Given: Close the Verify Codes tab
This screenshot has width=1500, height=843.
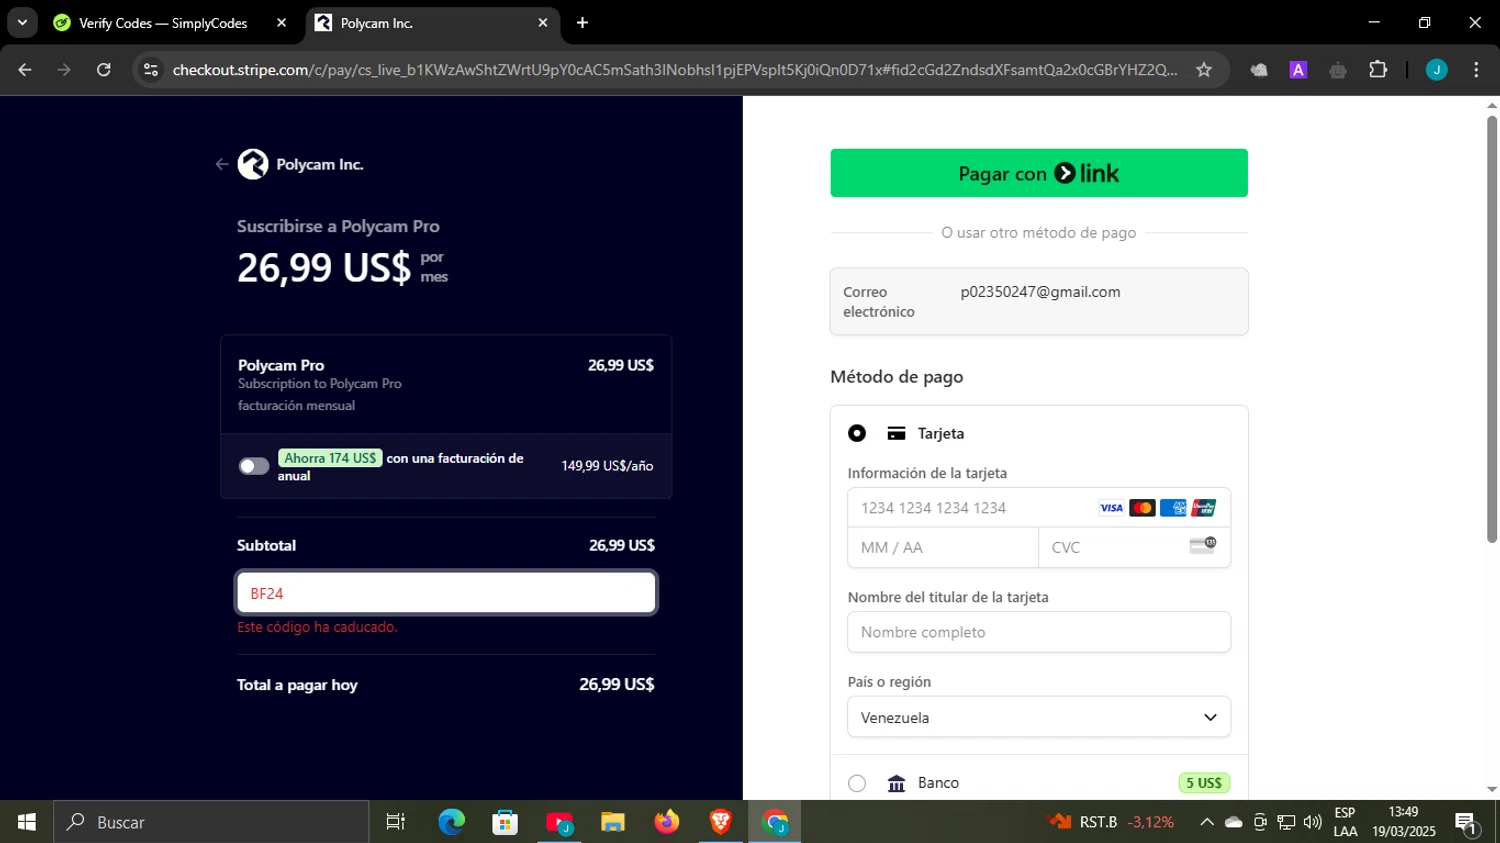Looking at the screenshot, I should (281, 23).
